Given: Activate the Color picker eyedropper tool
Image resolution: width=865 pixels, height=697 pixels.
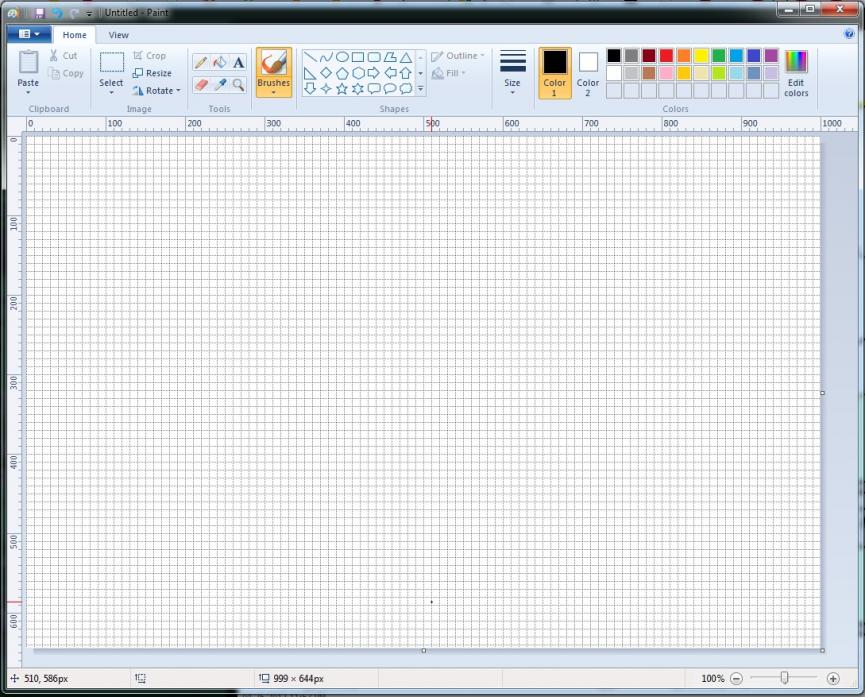Looking at the screenshot, I should pyautogui.click(x=219, y=85).
